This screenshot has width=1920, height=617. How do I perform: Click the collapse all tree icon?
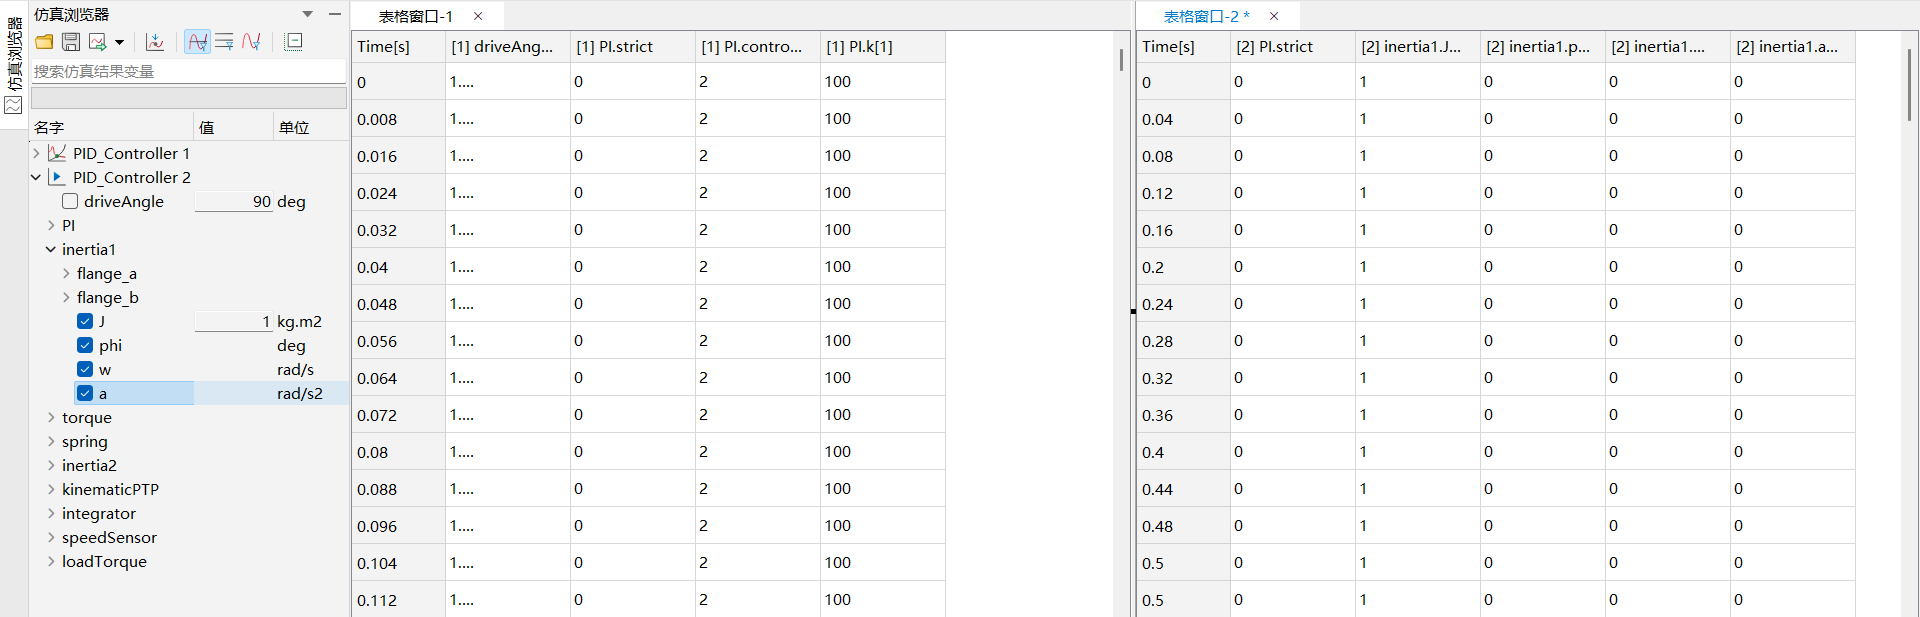(x=294, y=42)
